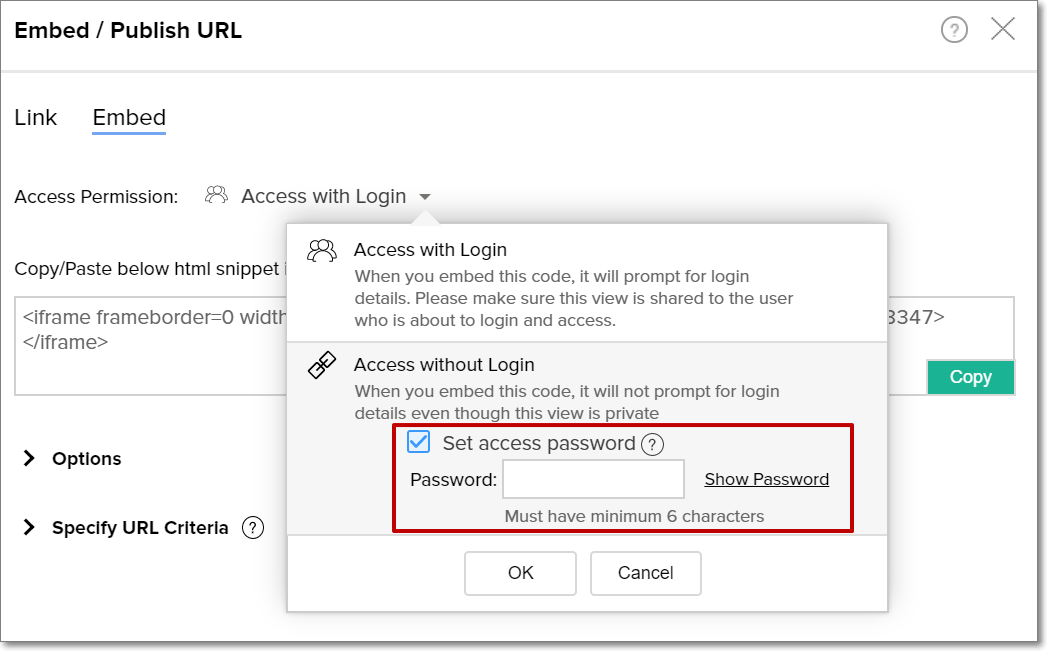The image size is (1047, 651).
Task: Click the chain link icon for Access without Login
Action: [321, 366]
